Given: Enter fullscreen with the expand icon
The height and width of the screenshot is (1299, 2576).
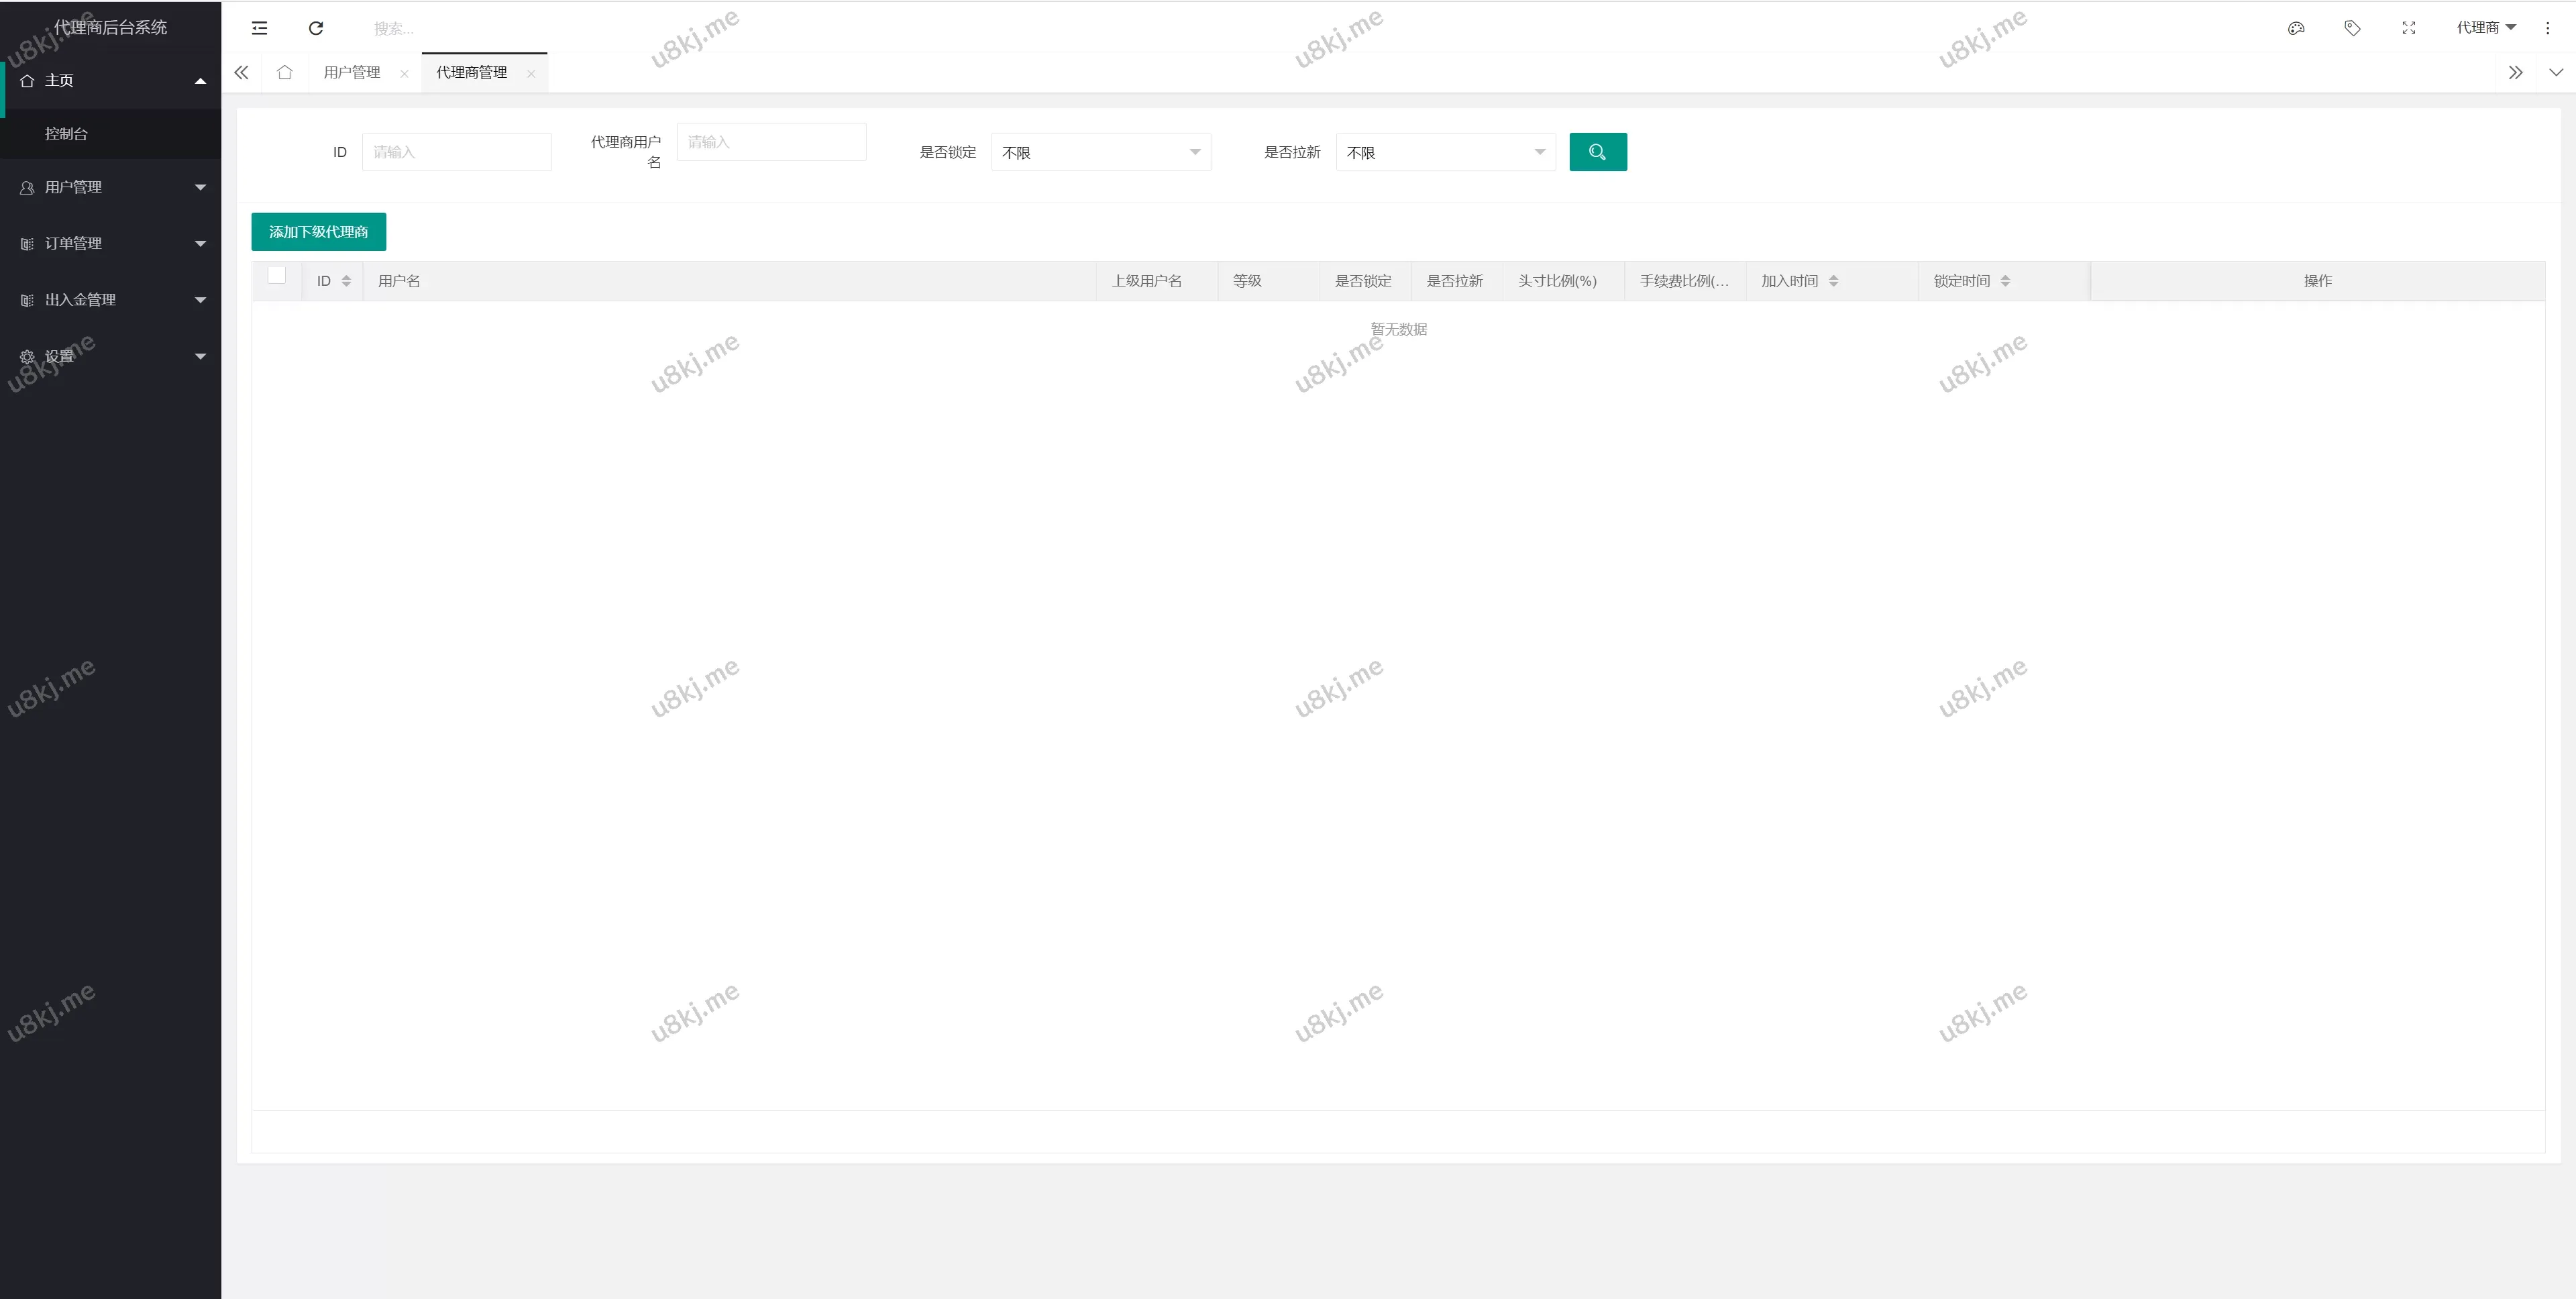Looking at the screenshot, I should pos(2408,28).
